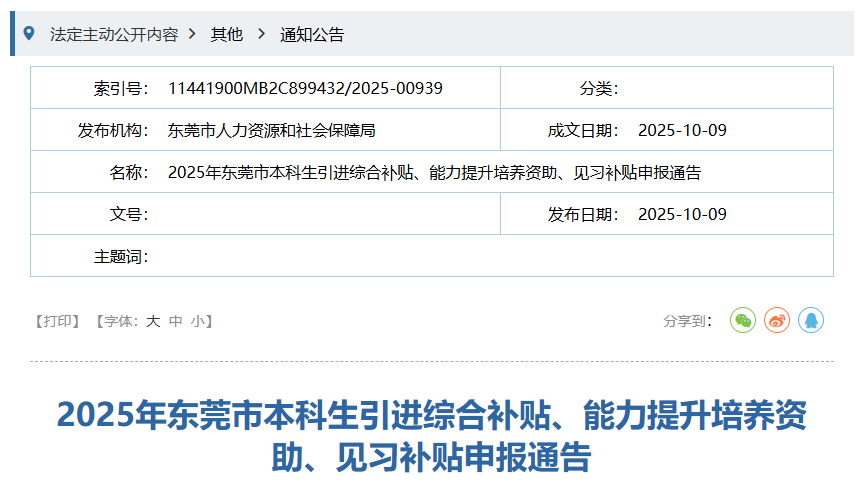
Task: Click the 成文日期 value 2025-10-09
Action: tap(682, 130)
